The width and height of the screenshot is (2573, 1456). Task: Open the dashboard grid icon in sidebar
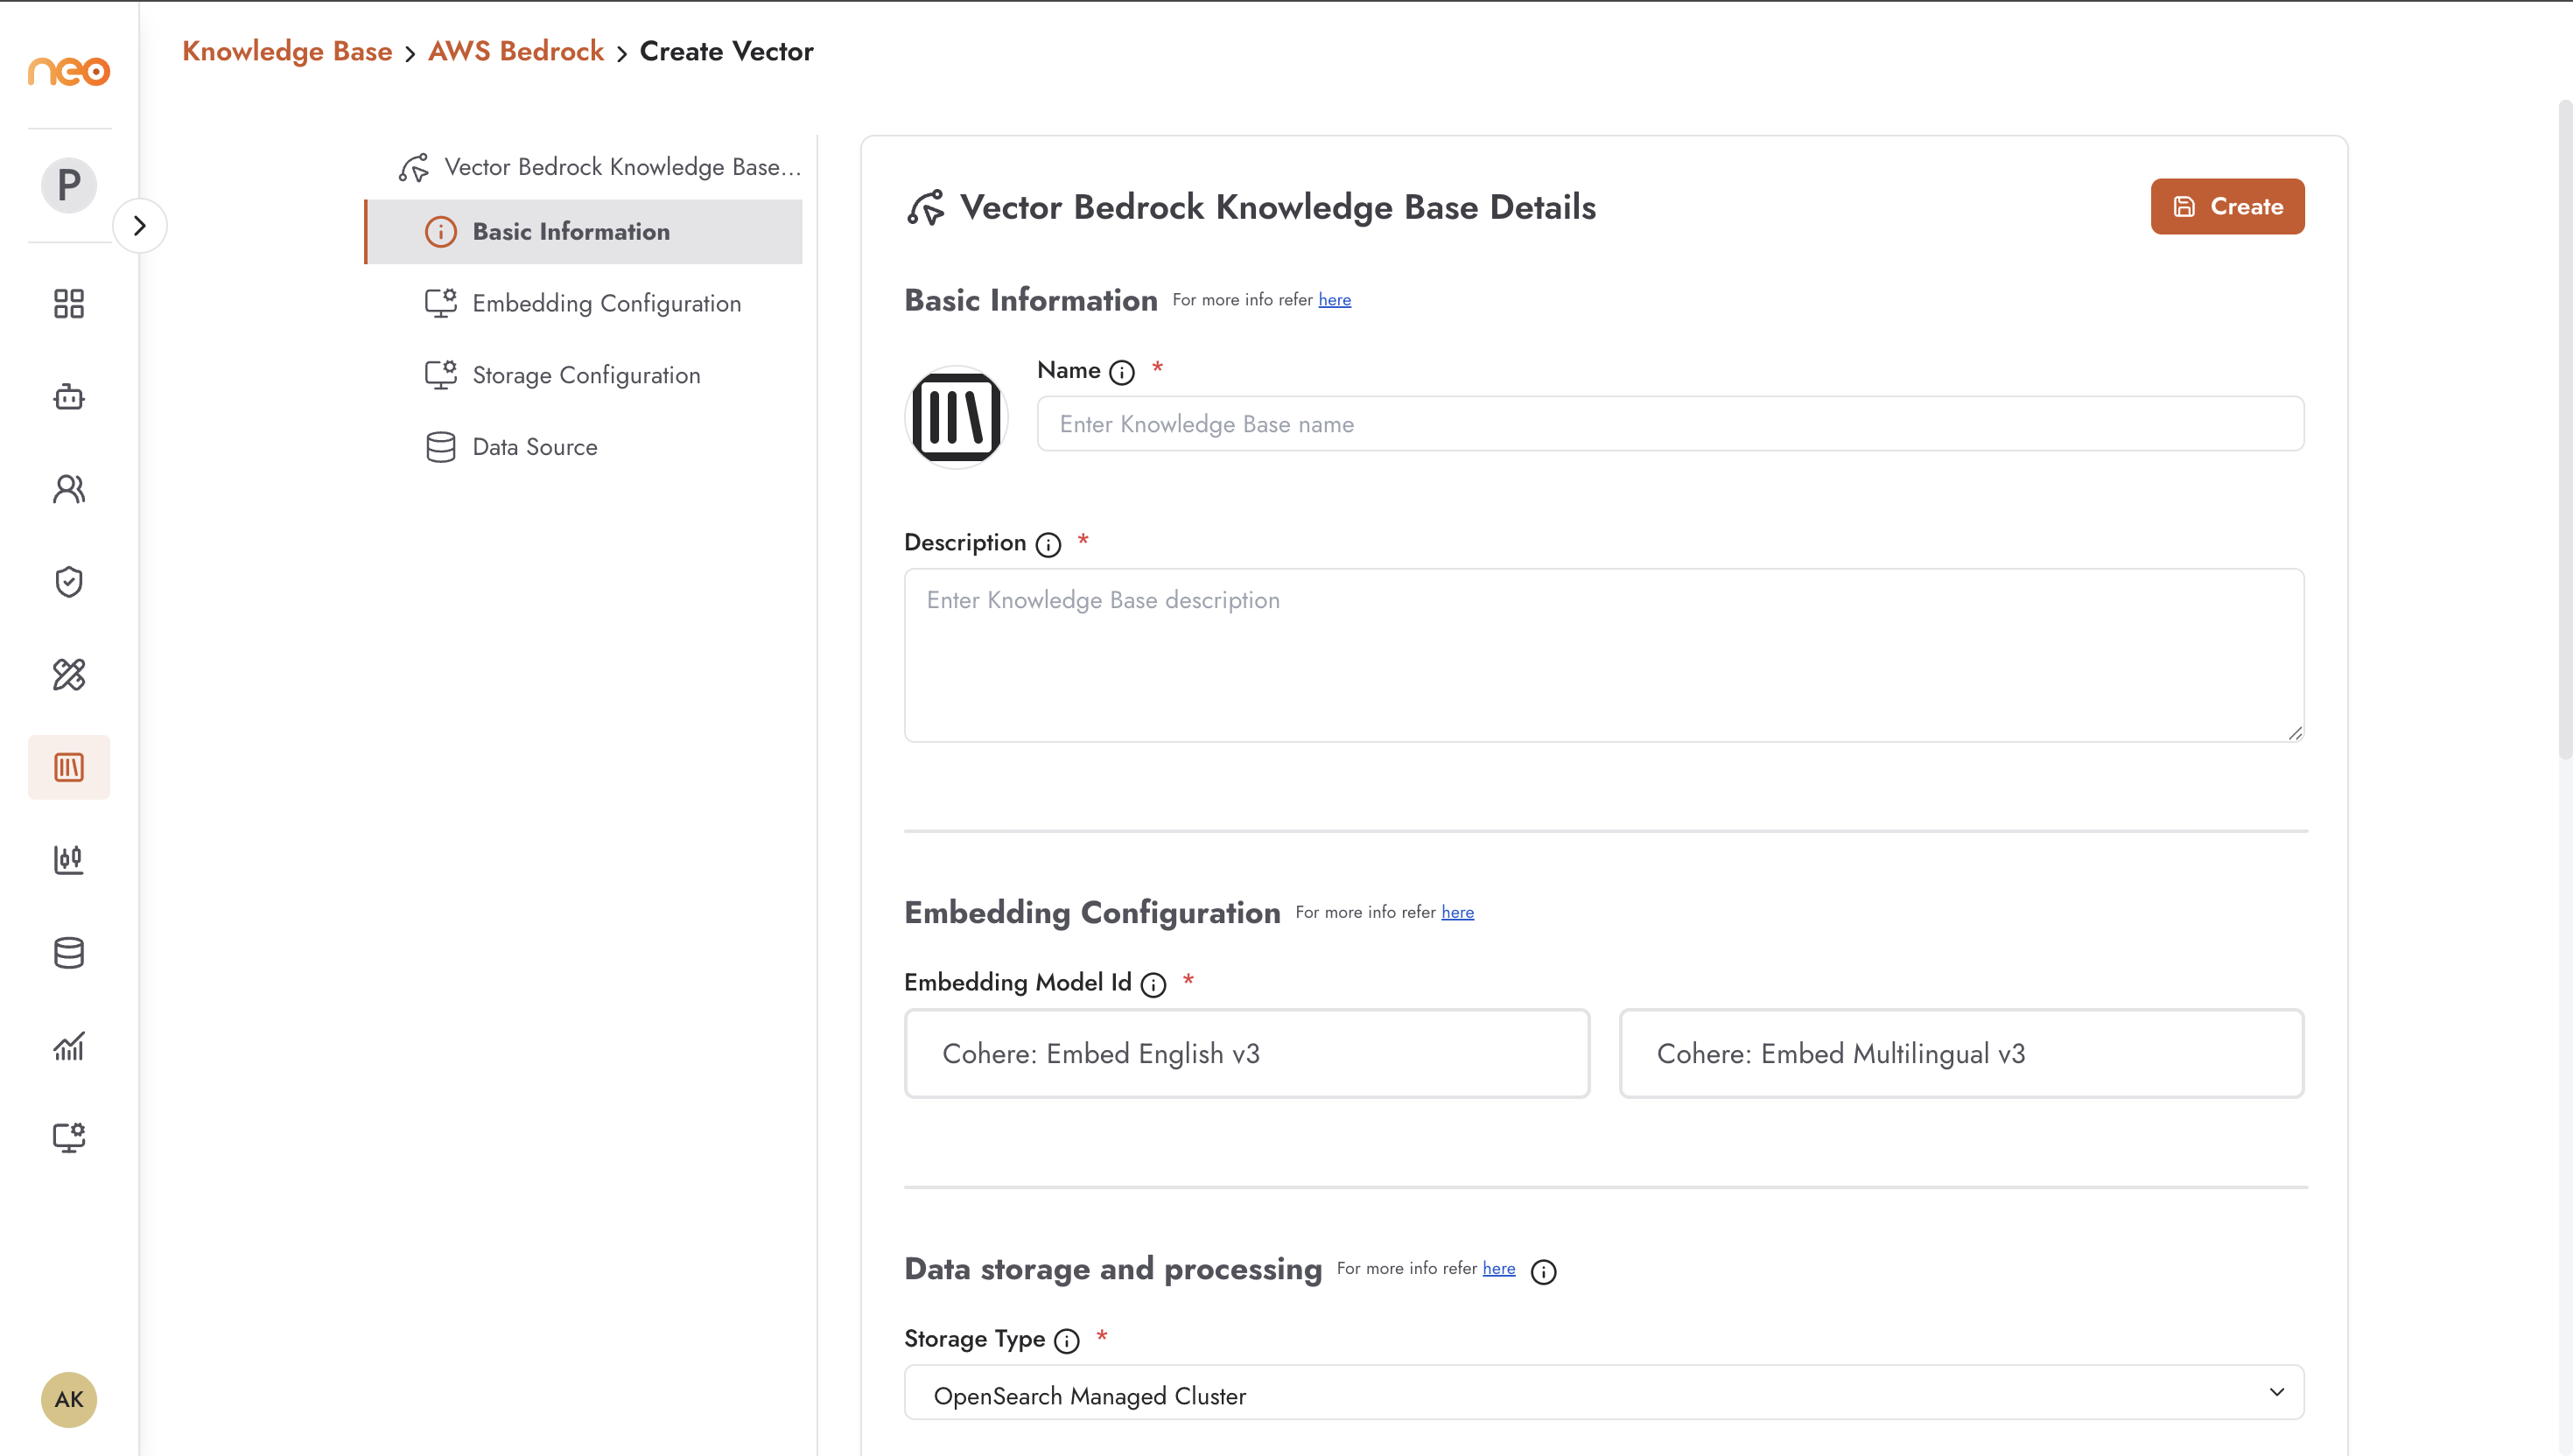coord(69,304)
